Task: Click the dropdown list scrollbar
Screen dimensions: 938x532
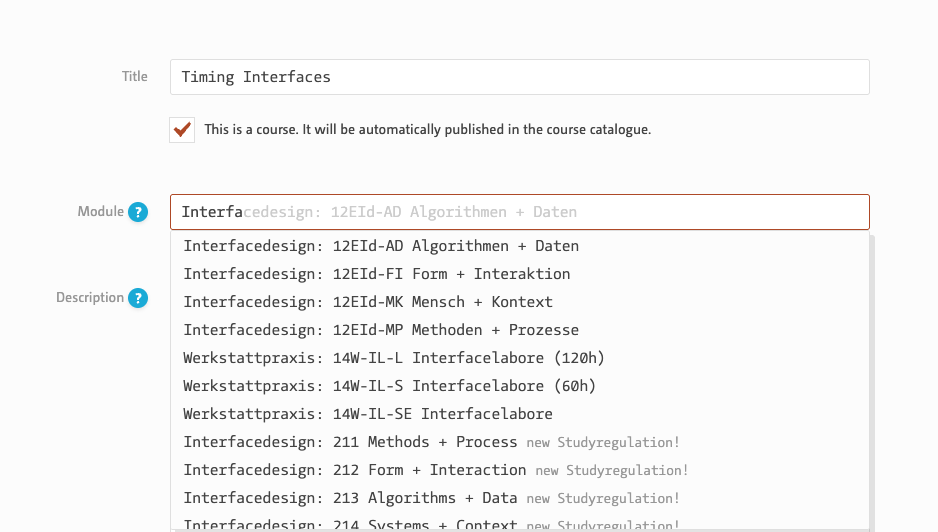Action: point(872,383)
